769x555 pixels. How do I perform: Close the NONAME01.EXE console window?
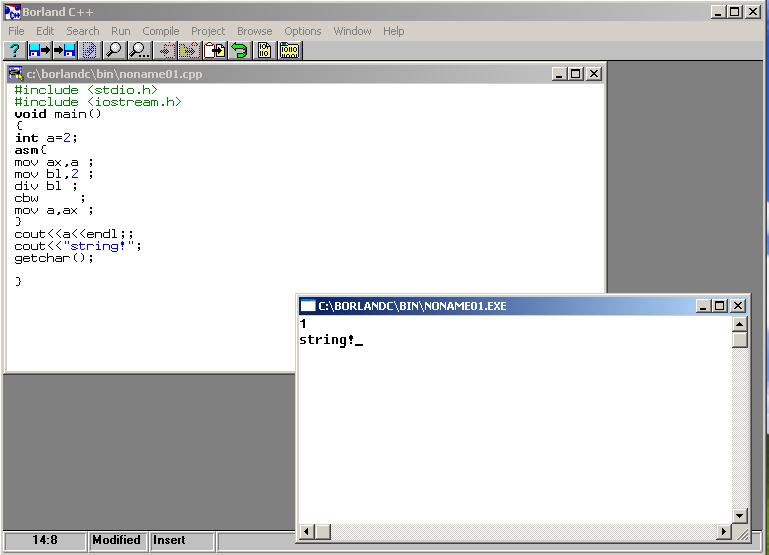point(738,306)
